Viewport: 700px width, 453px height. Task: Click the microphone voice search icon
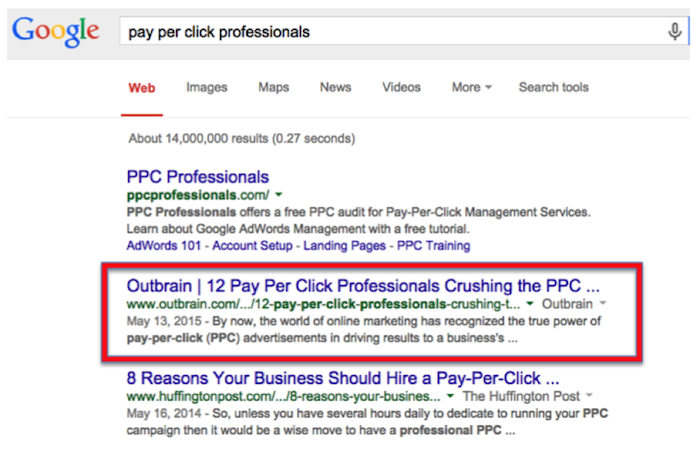click(675, 31)
